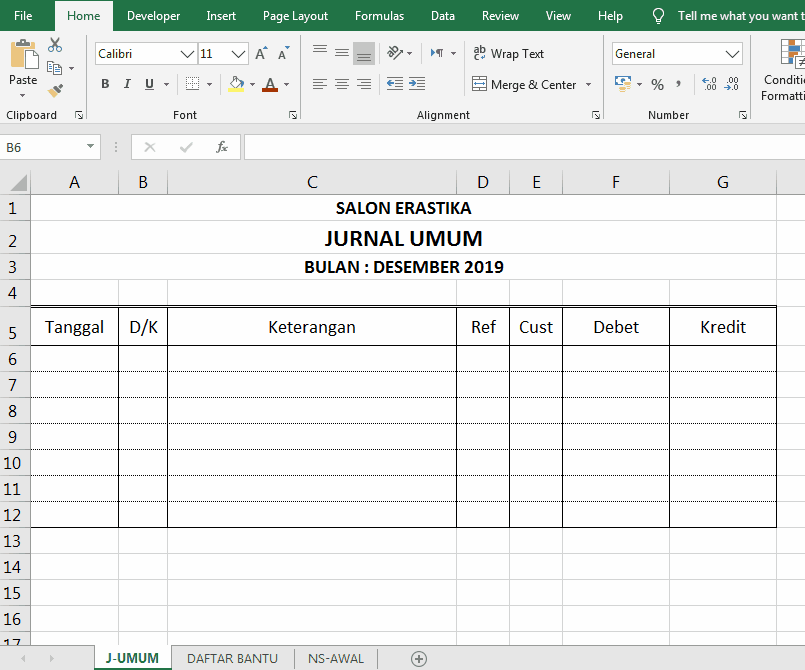
Task: Open the Formulas tab
Action: (379, 16)
